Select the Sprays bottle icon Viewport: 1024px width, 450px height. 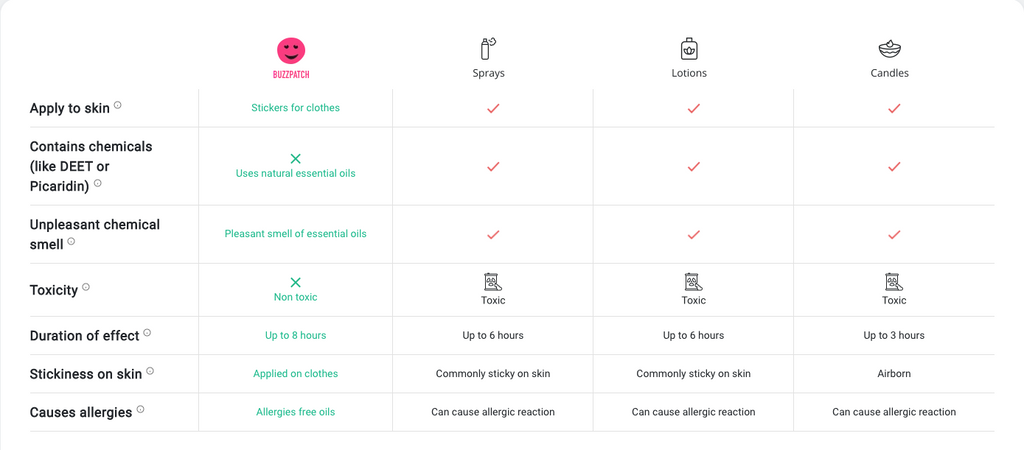click(x=488, y=48)
